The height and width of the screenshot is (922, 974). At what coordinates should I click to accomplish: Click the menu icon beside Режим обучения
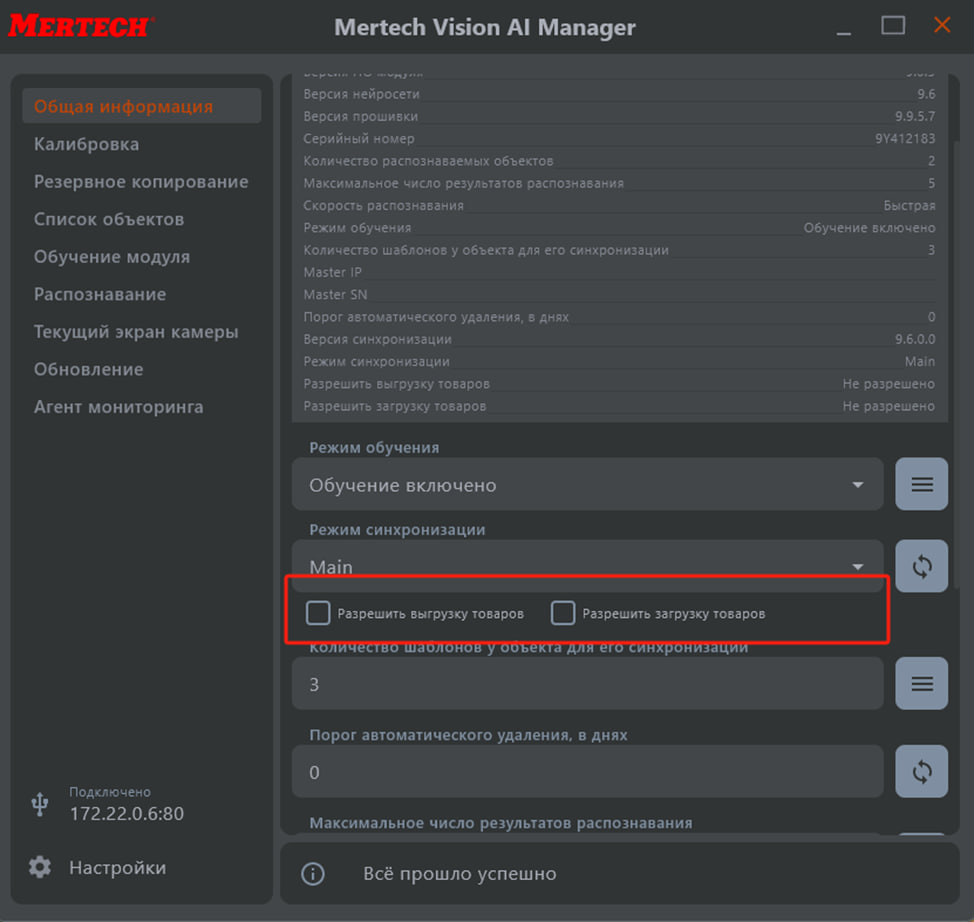coord(921,485)
